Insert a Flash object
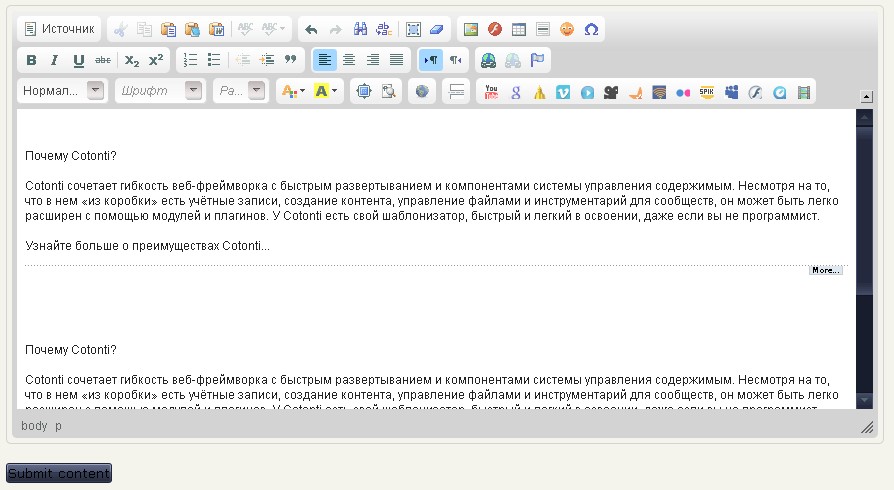 point(495,29)
